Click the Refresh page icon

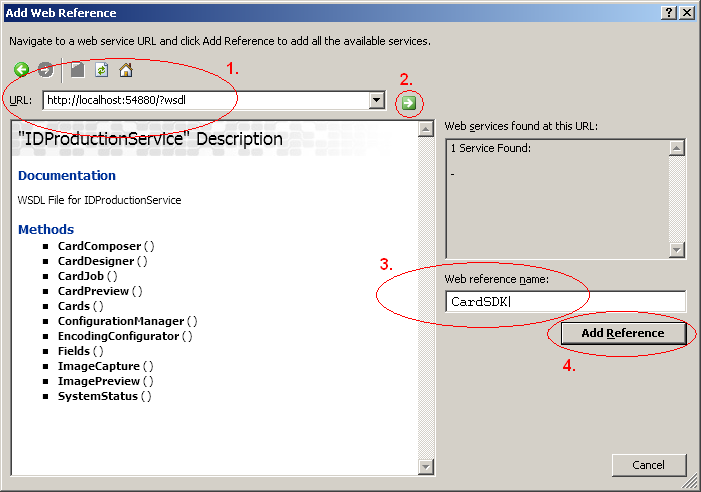[102, 70]
